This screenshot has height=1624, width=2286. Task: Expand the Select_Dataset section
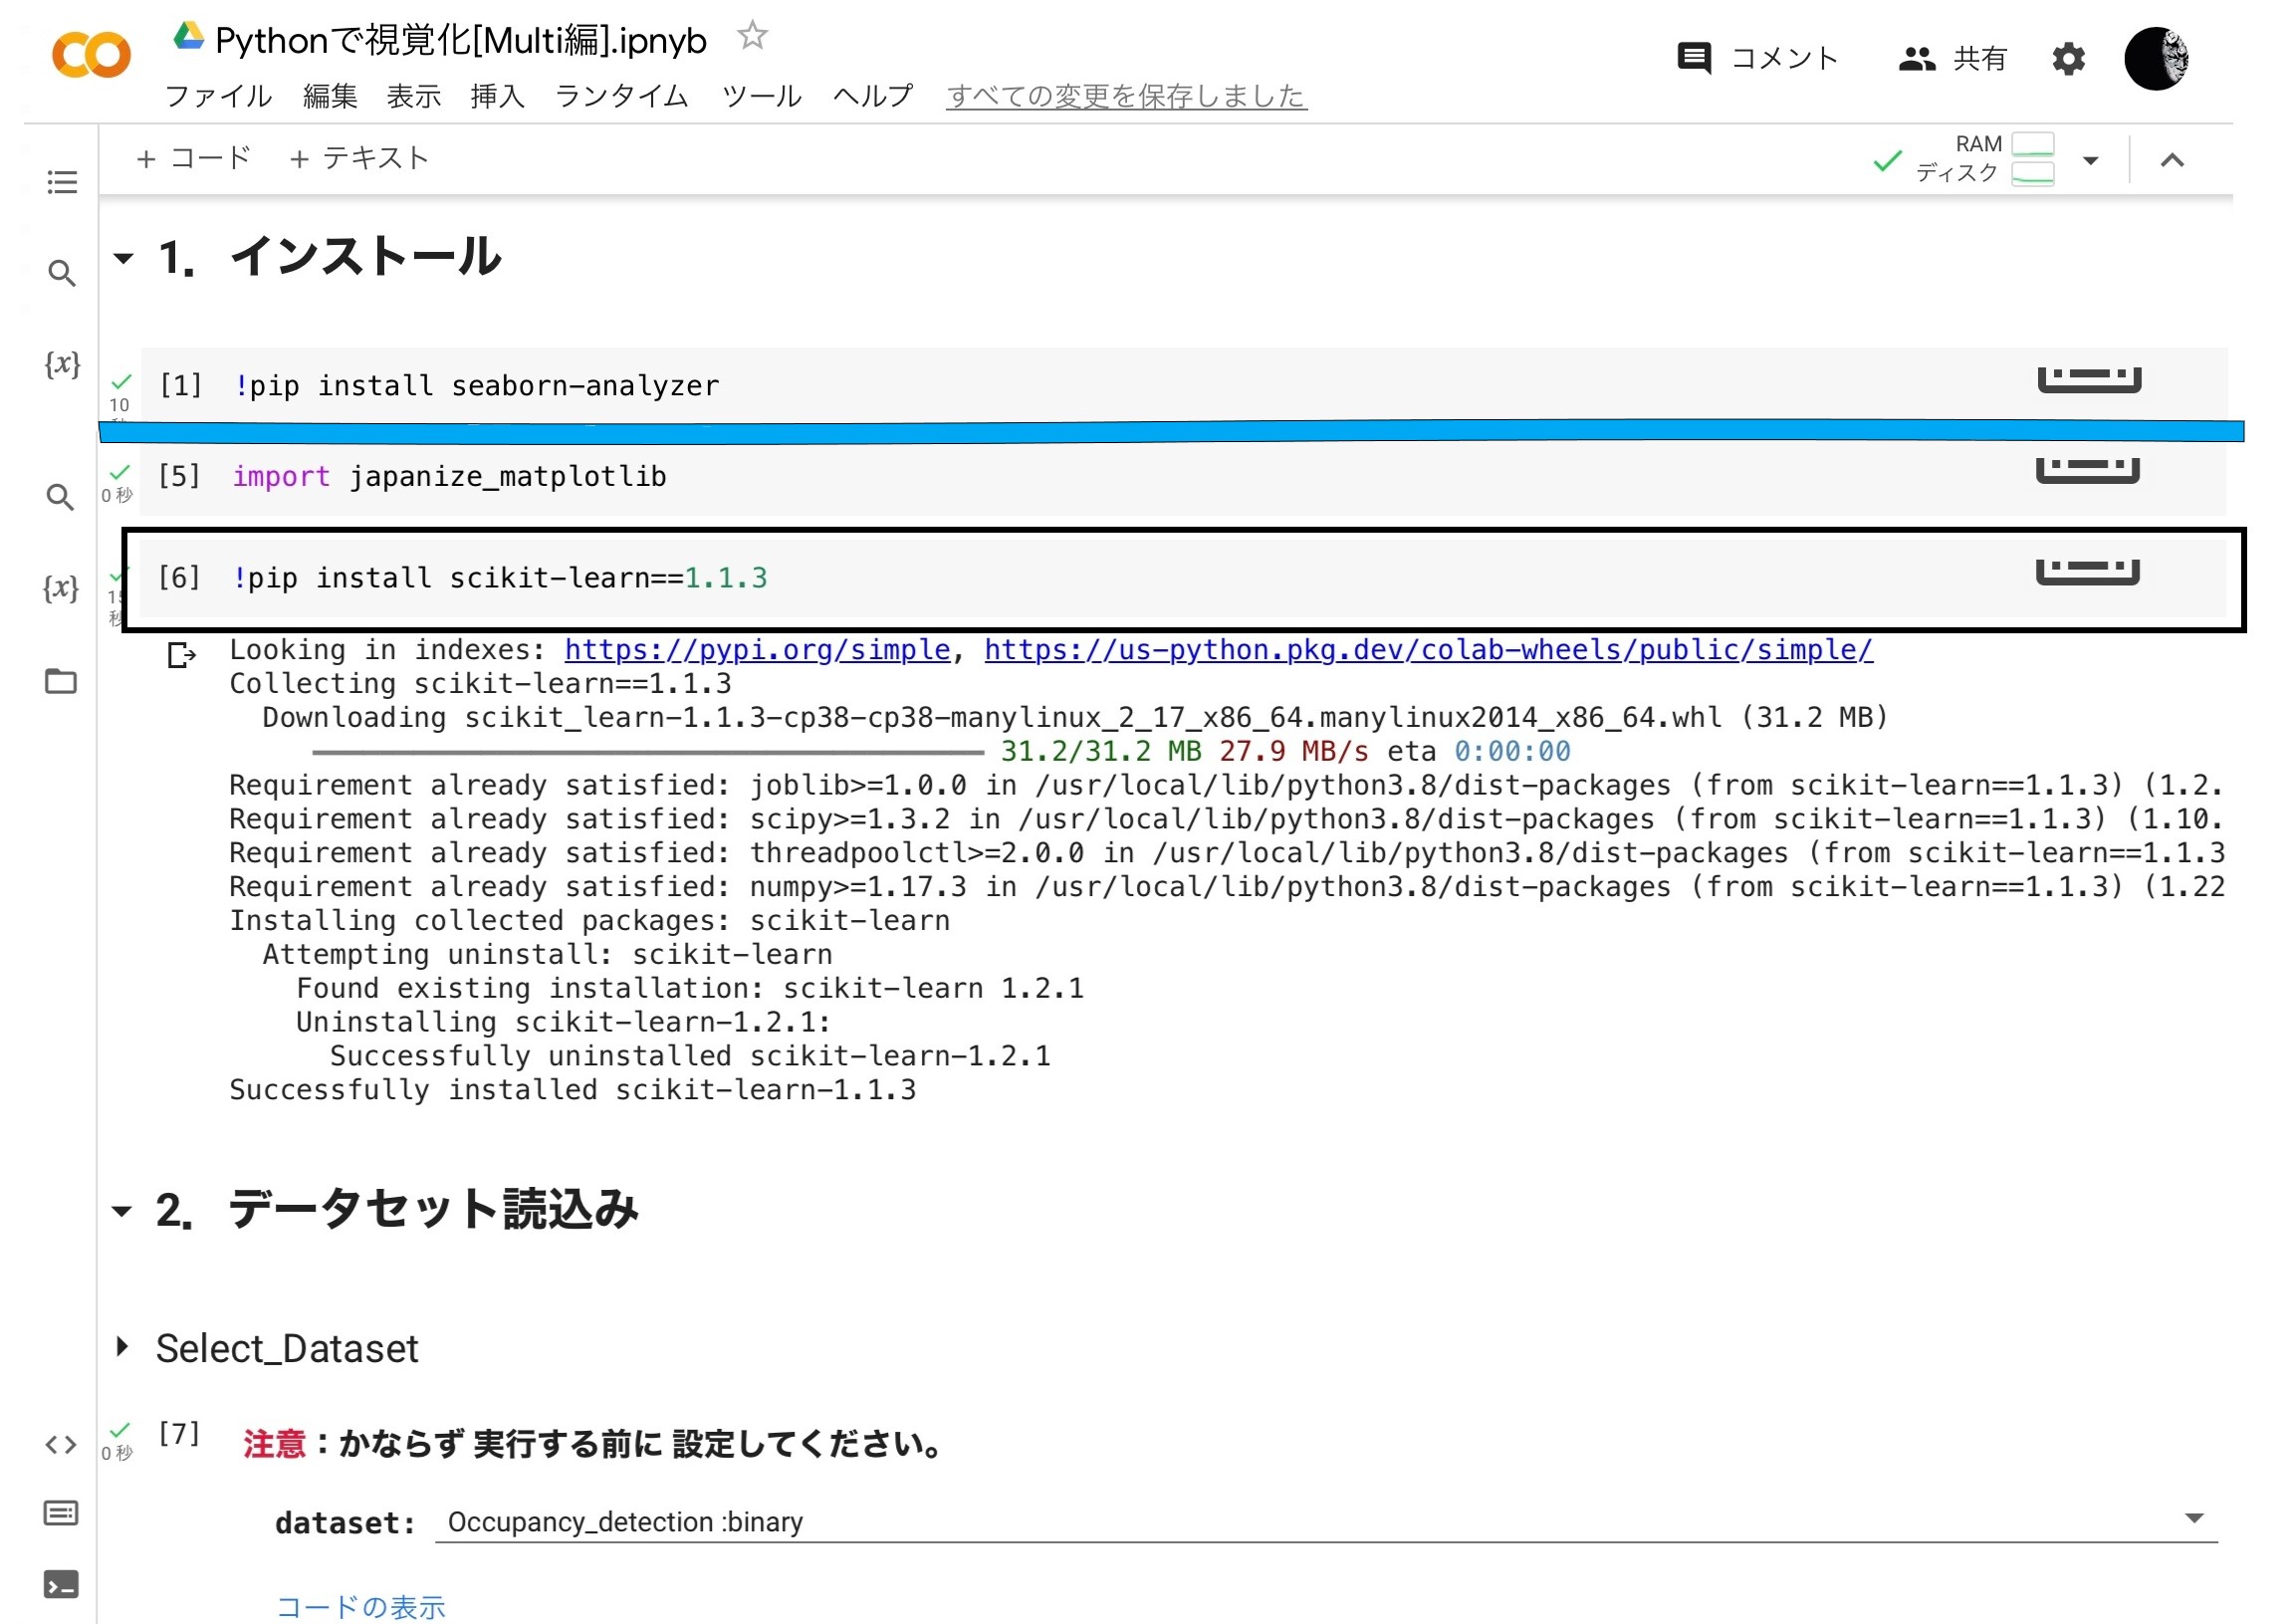click(122, 1346)
